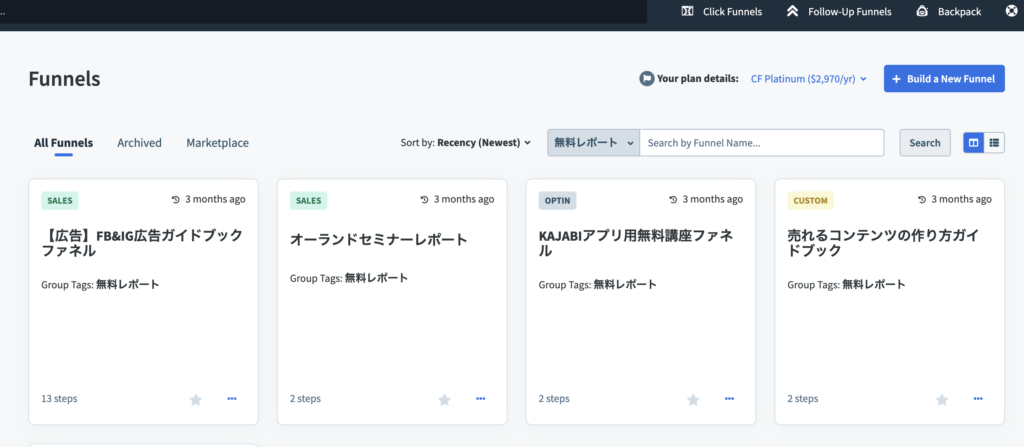Open the Marketplace tab

pyautogui.click(x=217, y=142)
